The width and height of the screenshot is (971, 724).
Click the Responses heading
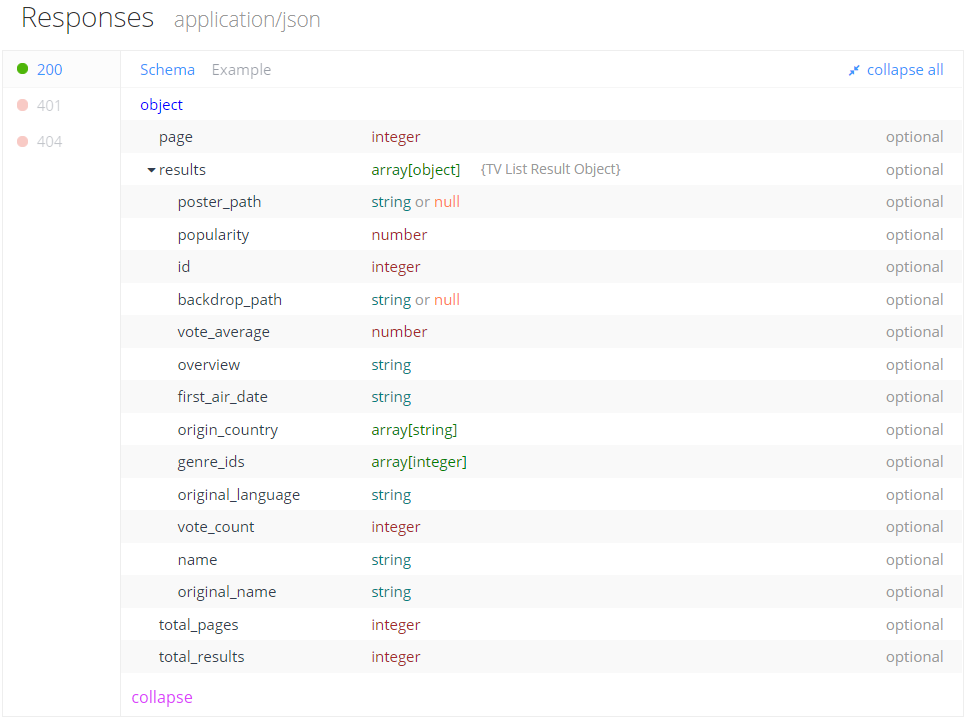click(87, 18)
